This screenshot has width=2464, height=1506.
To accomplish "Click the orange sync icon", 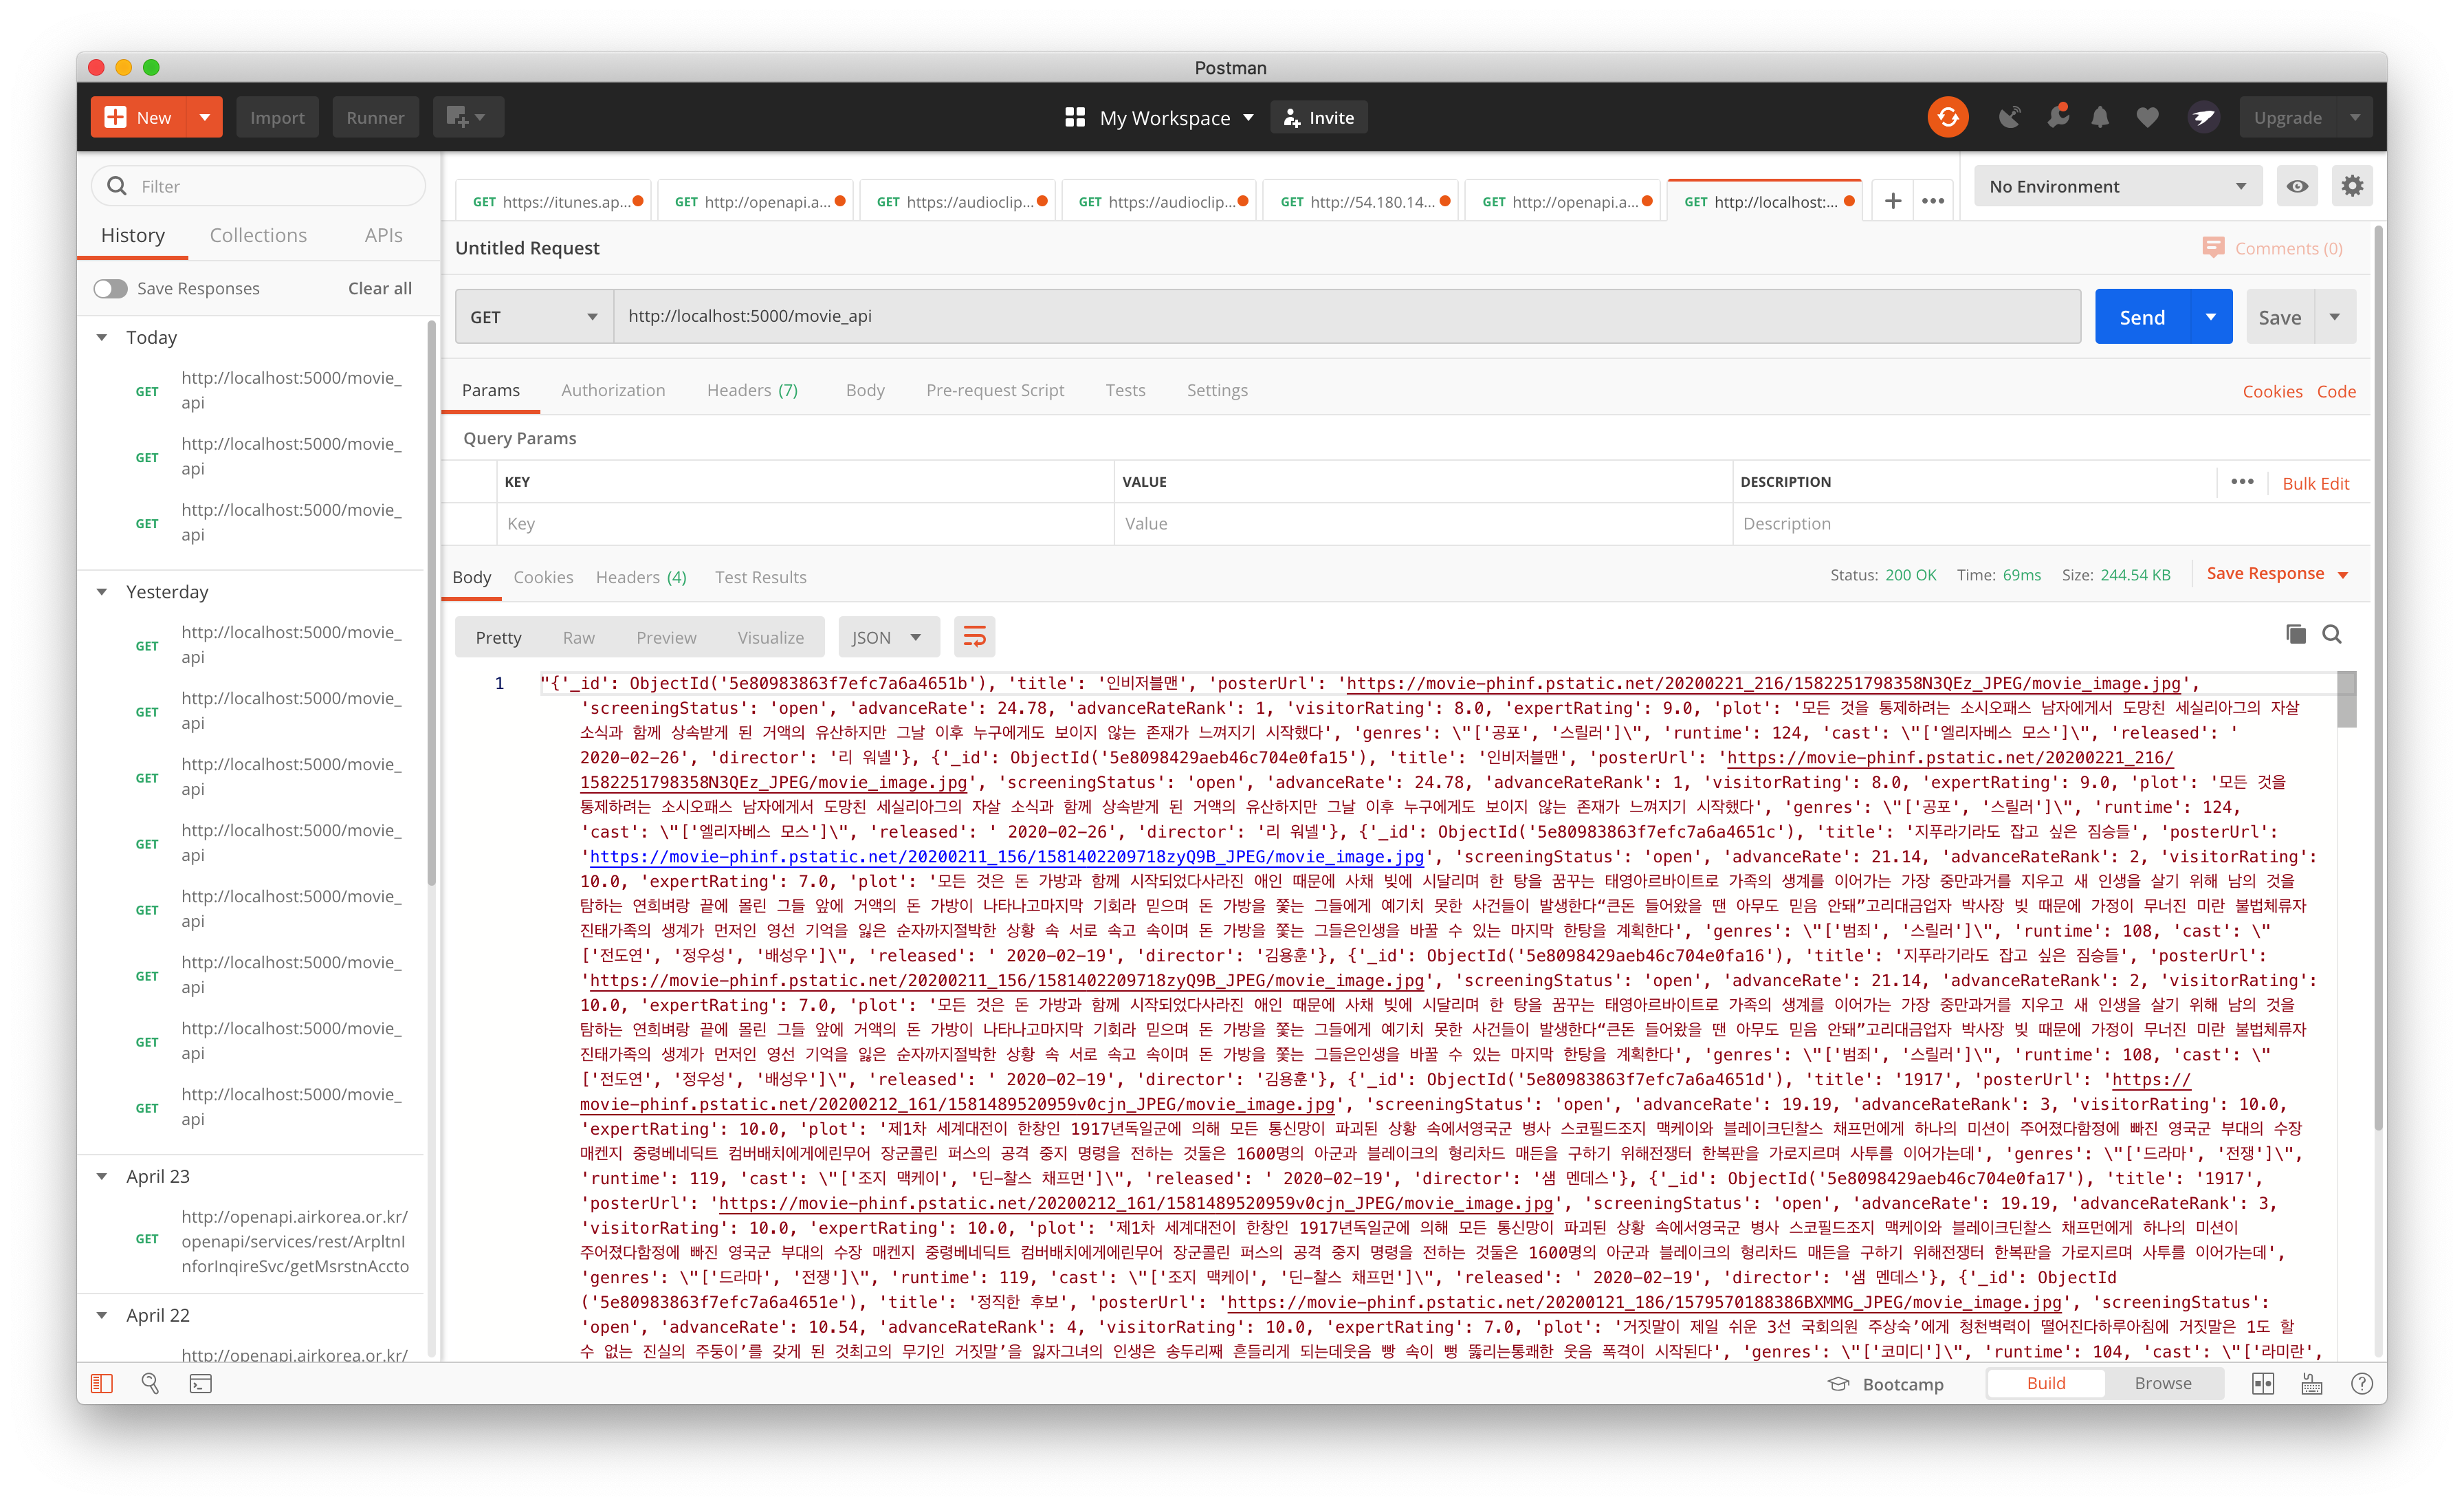I will [1947, 117].
